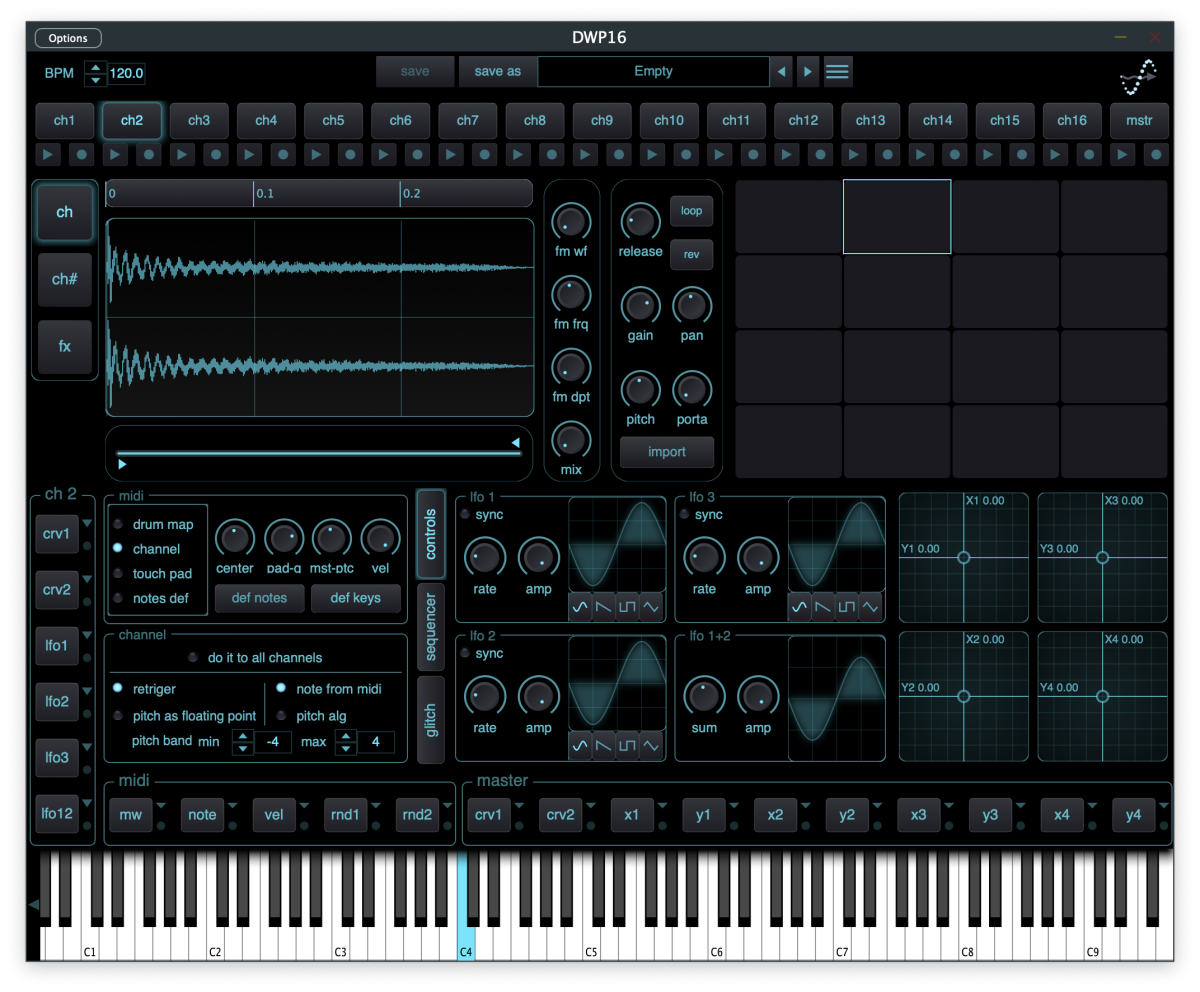The width and height of the screenshot is (1200, 992).
Task: Arm the record dot under mstr
Action: 1156,155
